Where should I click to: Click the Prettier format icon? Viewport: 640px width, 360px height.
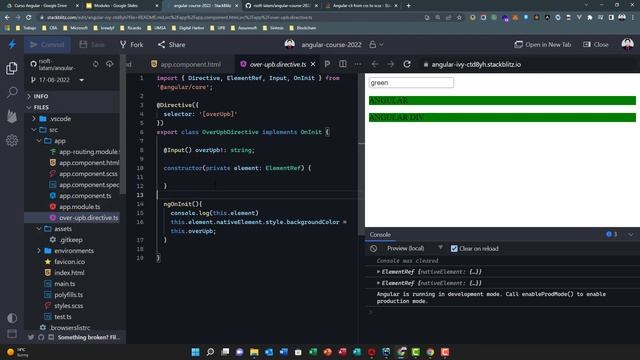pyautogui.click(x=327, y=64)
